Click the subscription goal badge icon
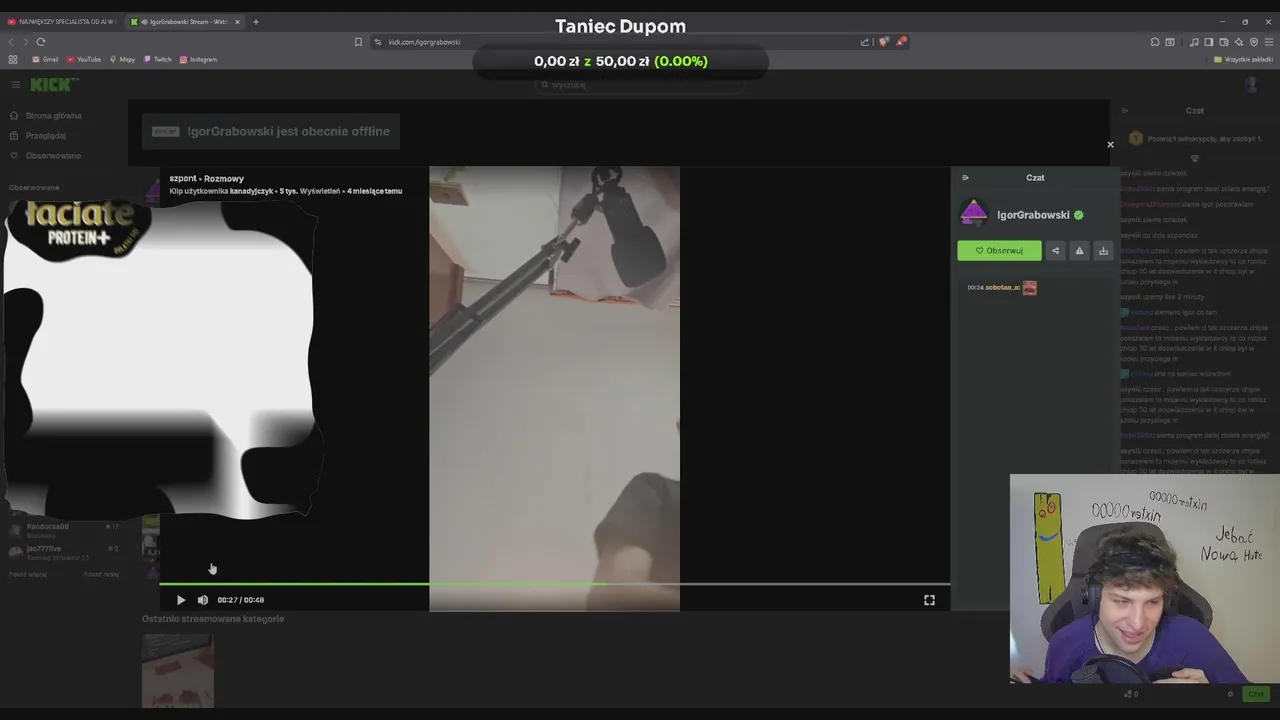 click(x=1136, y=139)
